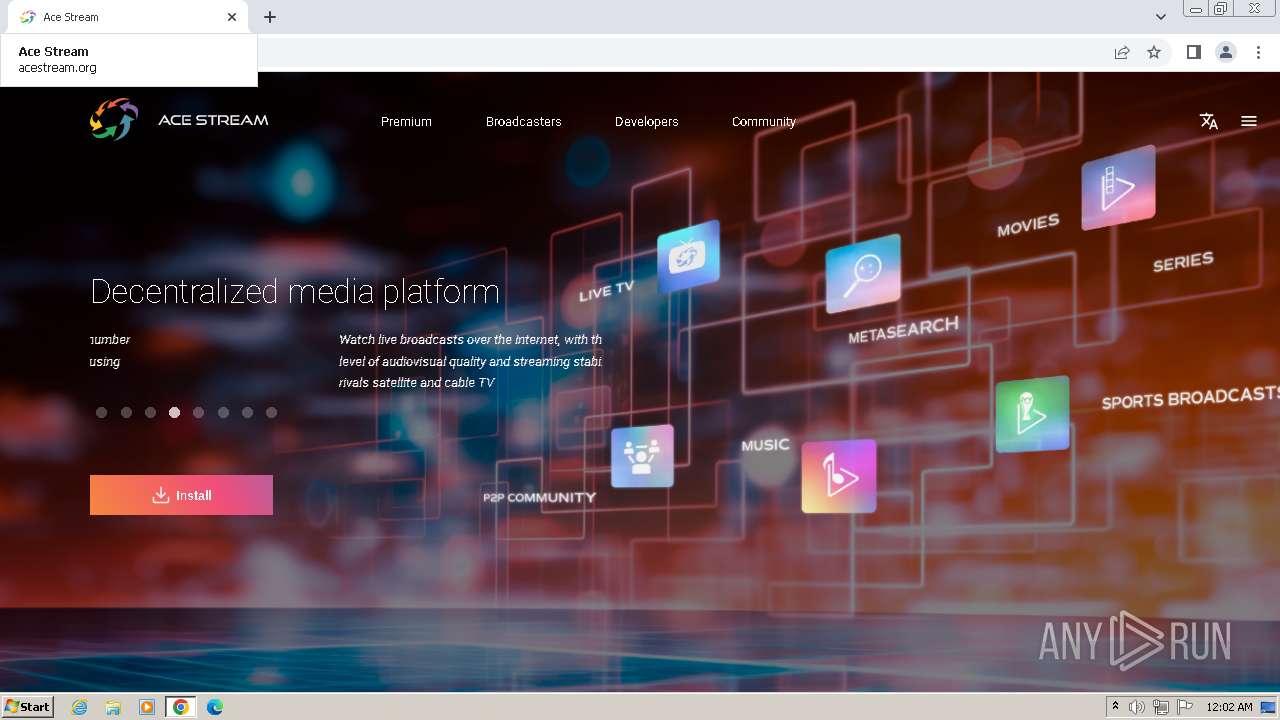This screenshot has height=720, width=1280.
Task: Click the MOVIES label
Action: coord(1028,225)
